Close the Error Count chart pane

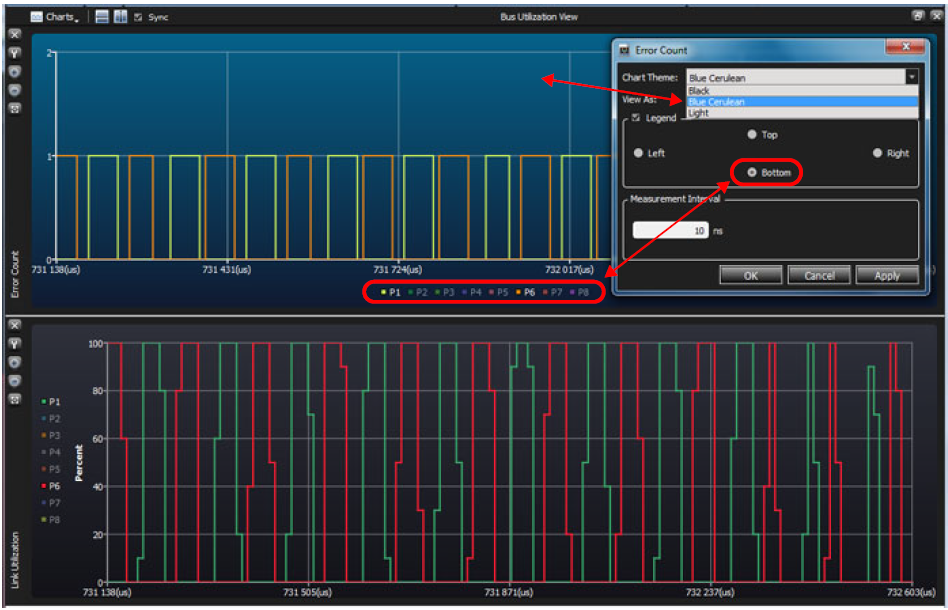[x=15, y=34]
